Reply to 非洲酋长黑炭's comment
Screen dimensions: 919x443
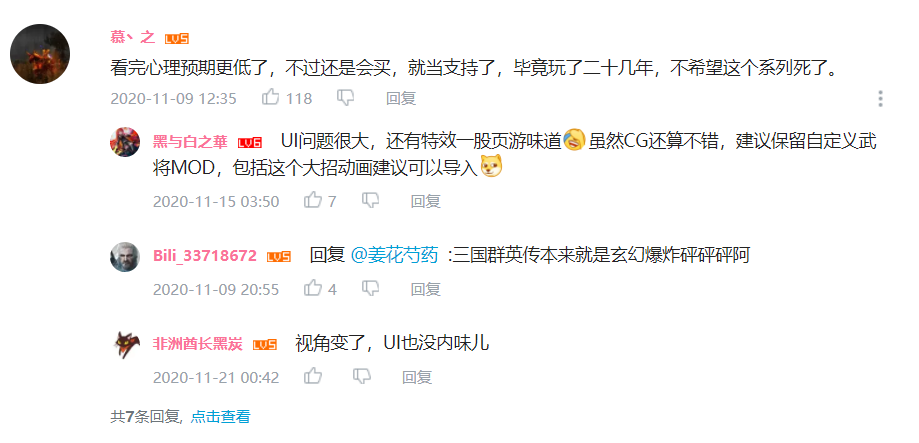[x=417, y=377]
